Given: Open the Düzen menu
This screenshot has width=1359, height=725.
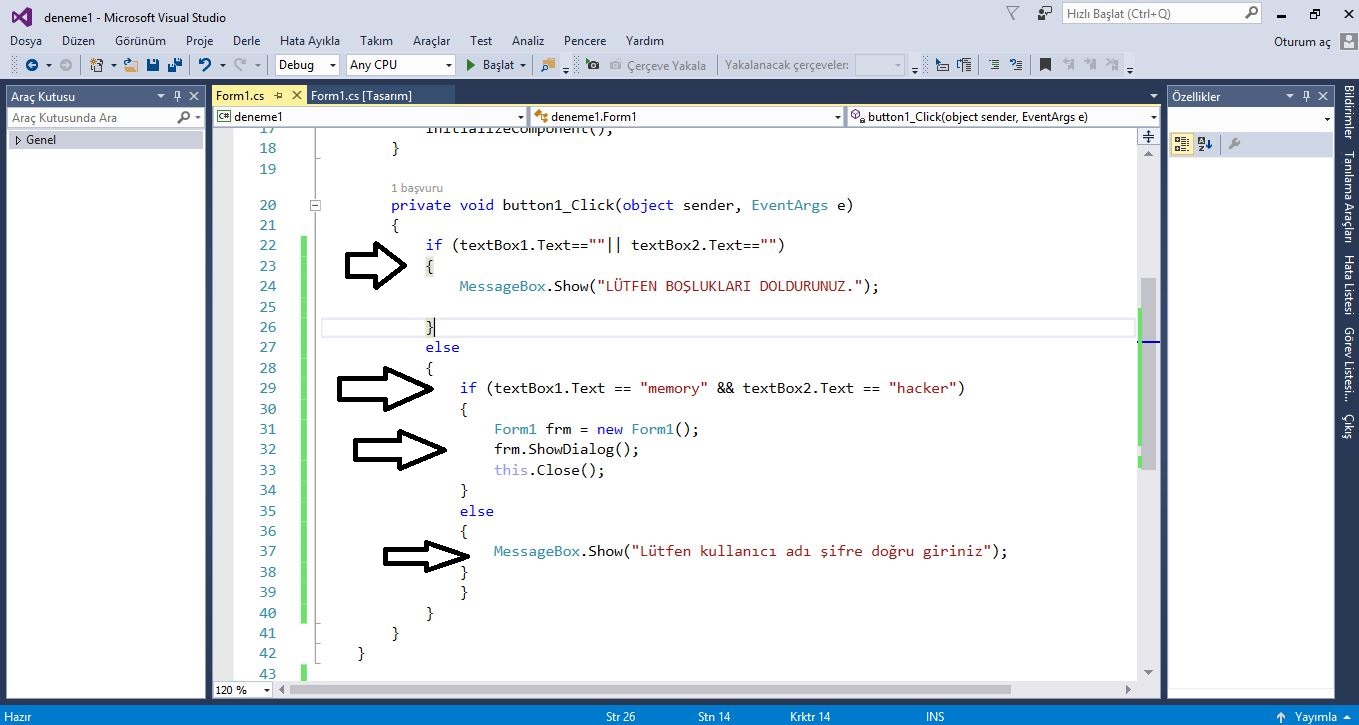Looking at the screenshot, I should pyautogui.click(x=78, y=41).
